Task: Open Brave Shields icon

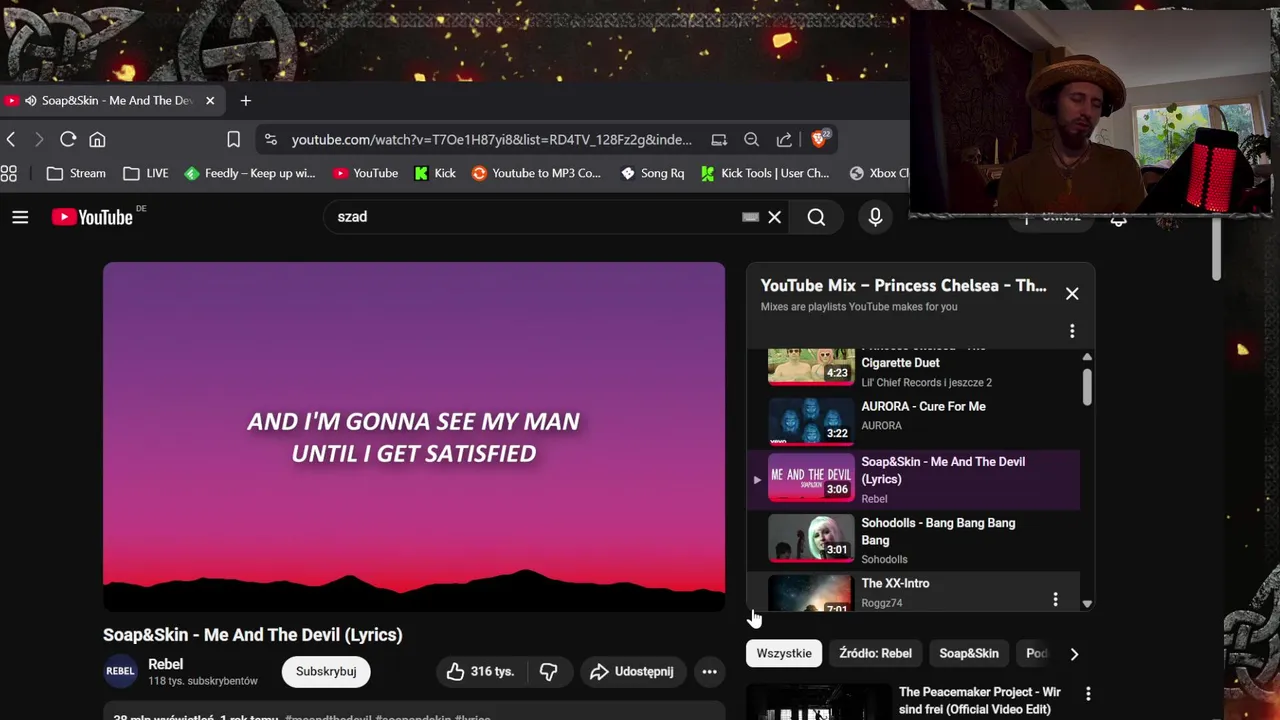Action: (820, 139)
